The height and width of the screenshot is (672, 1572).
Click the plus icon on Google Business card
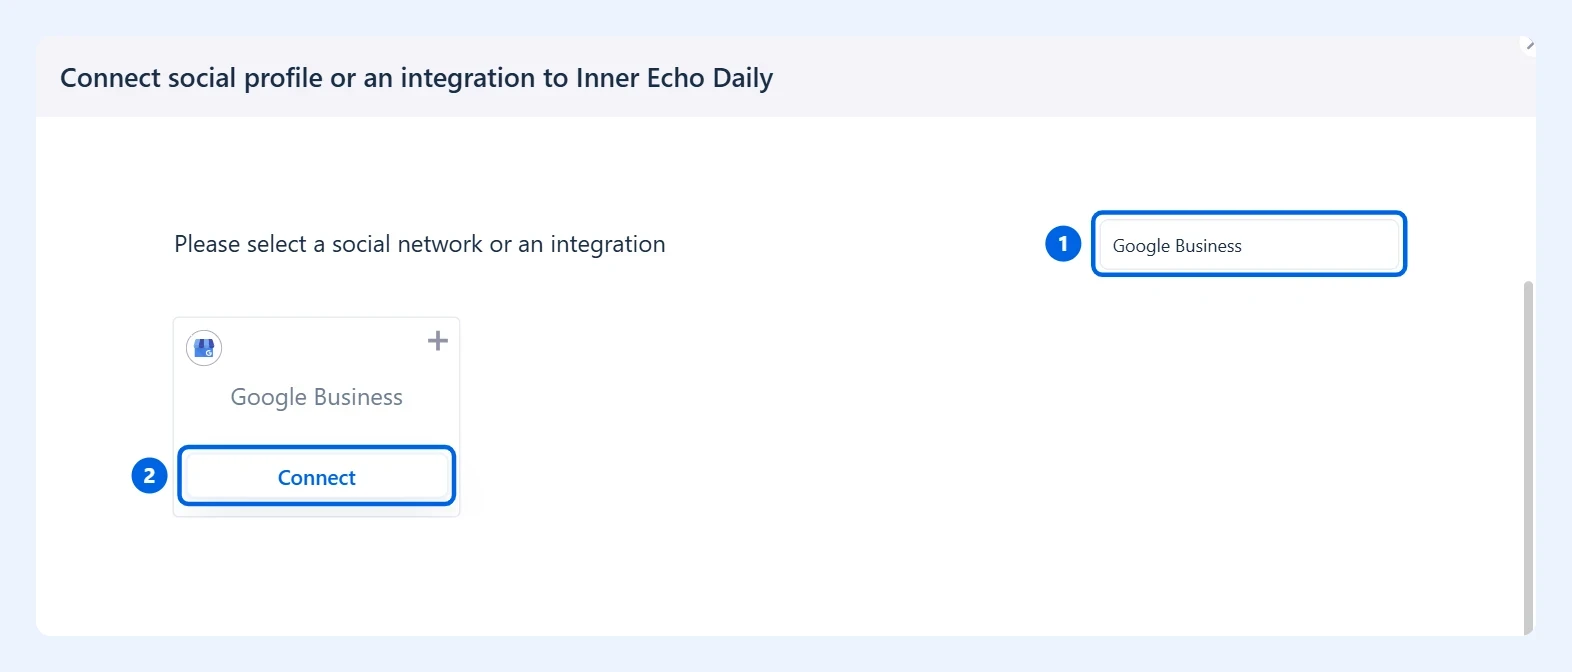tap(438, 341)
